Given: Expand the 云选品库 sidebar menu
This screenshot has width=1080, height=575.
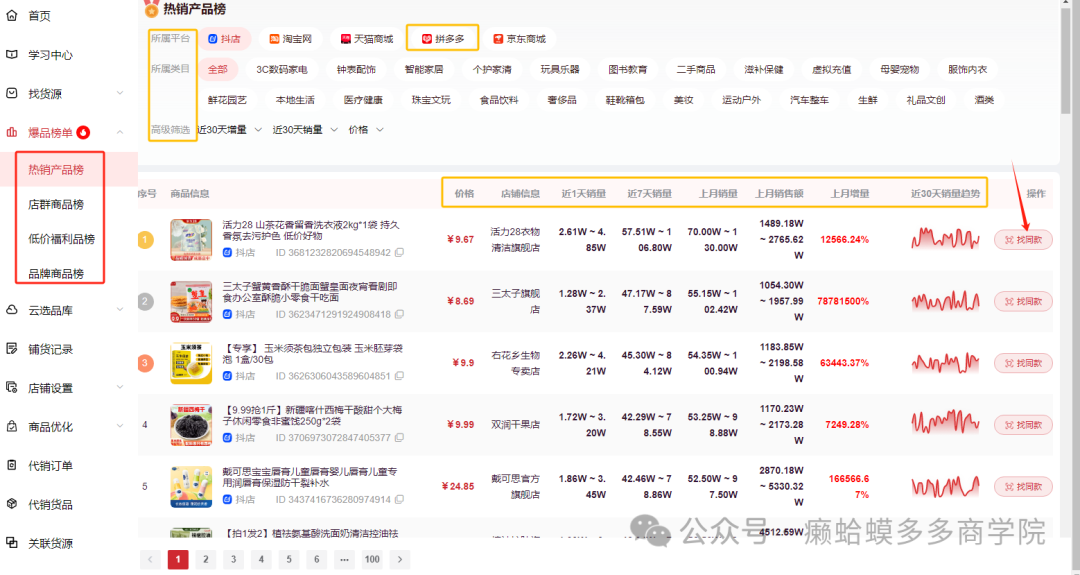Looking at the screenshot, I should click(x=120, y=310).
